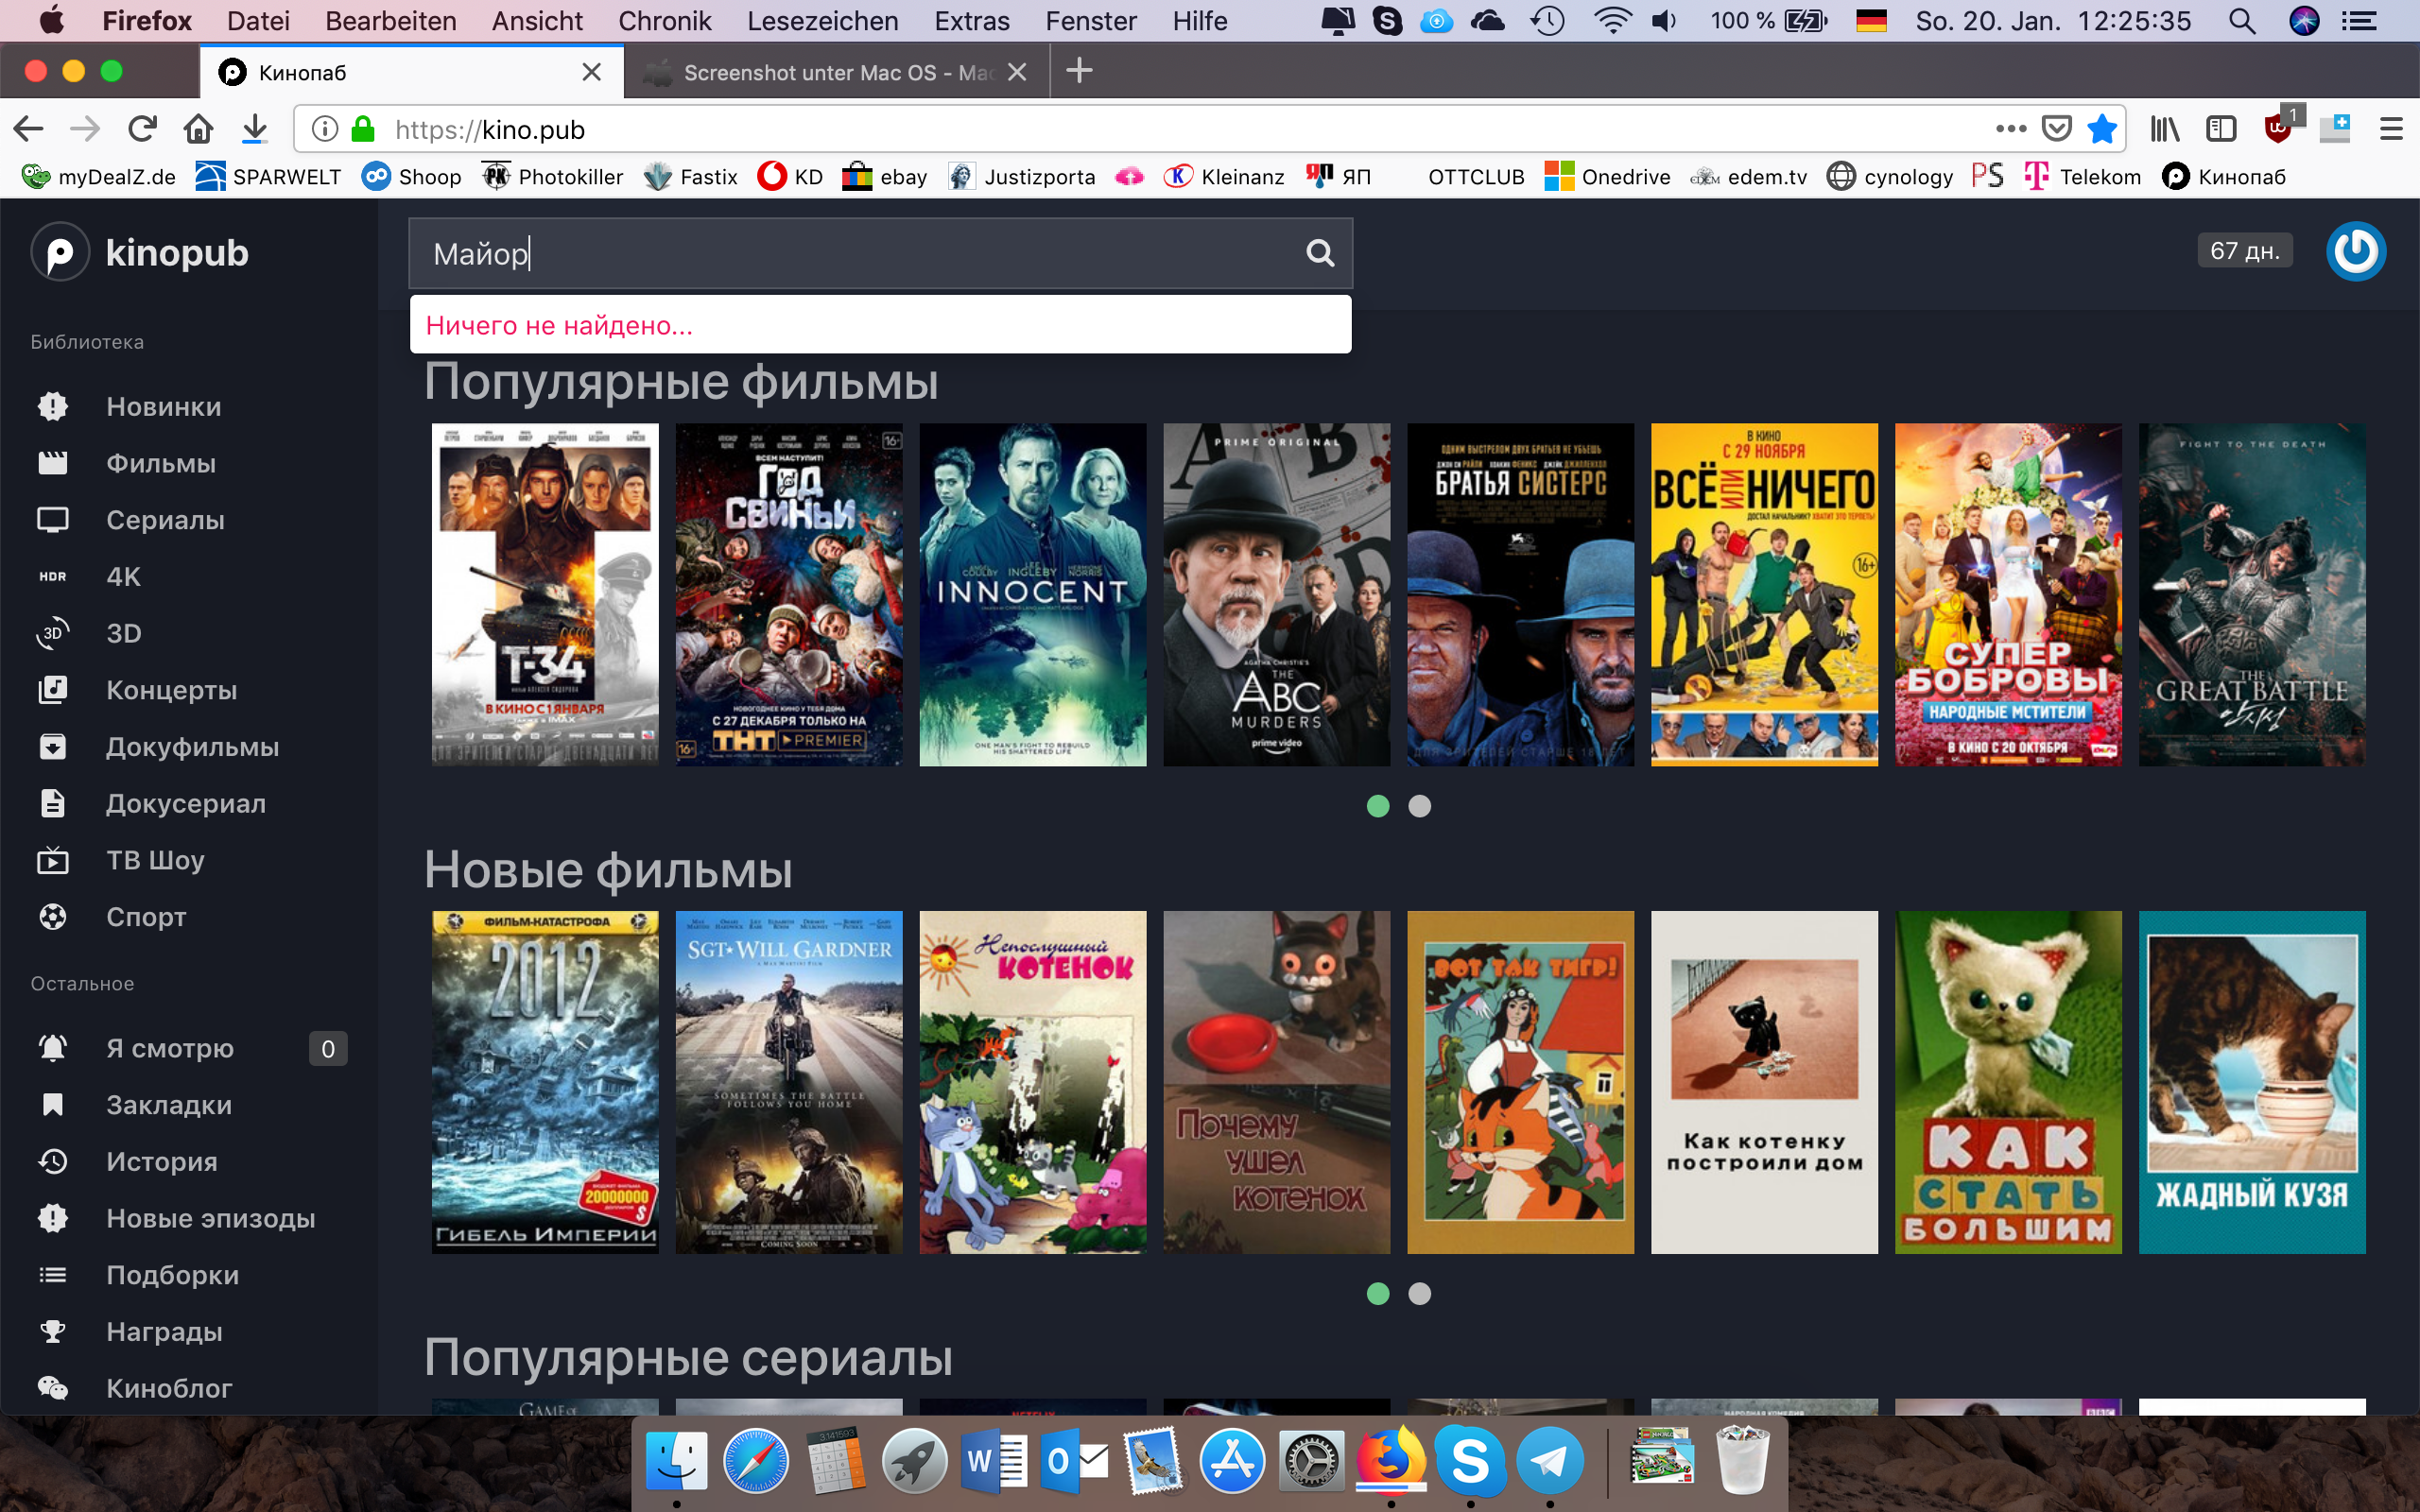Click the Wi-Fi icon in menu bar
2420x1512 pixels.
coord(1611,20)
